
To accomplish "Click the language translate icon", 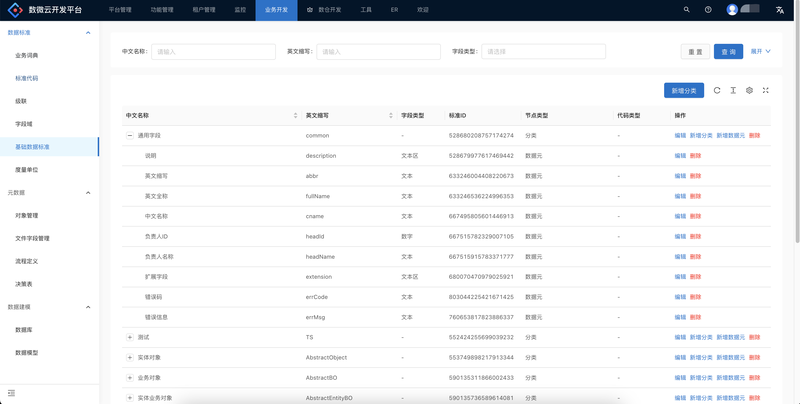I will [x=779, y=9].
